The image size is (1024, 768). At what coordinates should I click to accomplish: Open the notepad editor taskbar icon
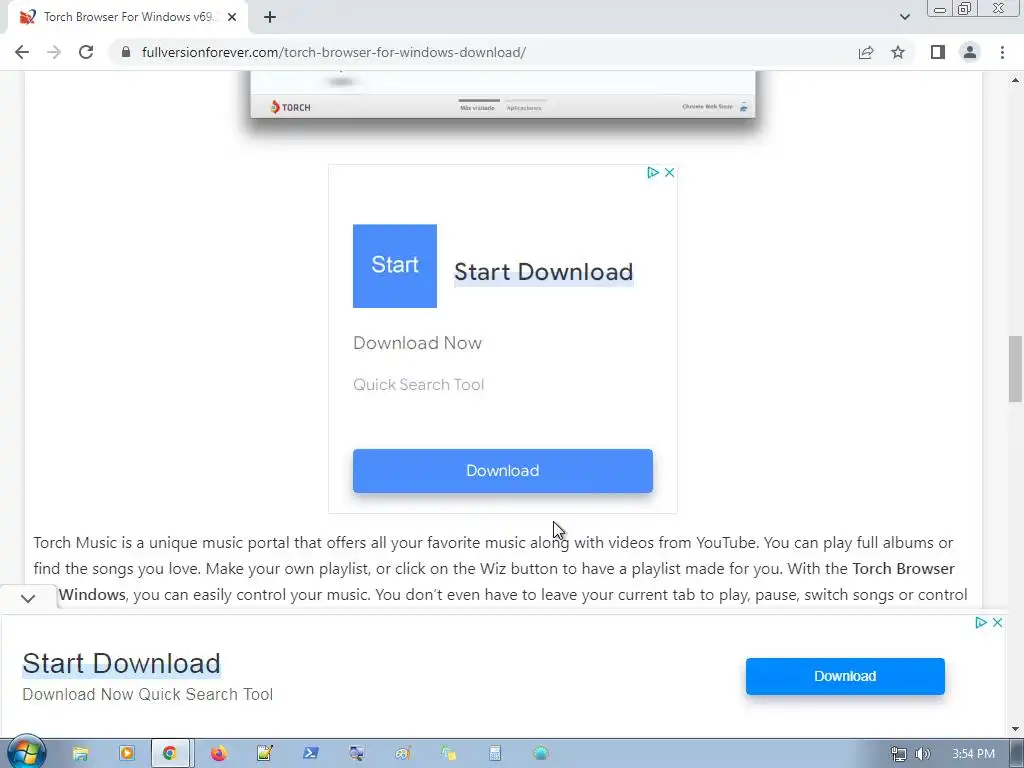point(264,754)
